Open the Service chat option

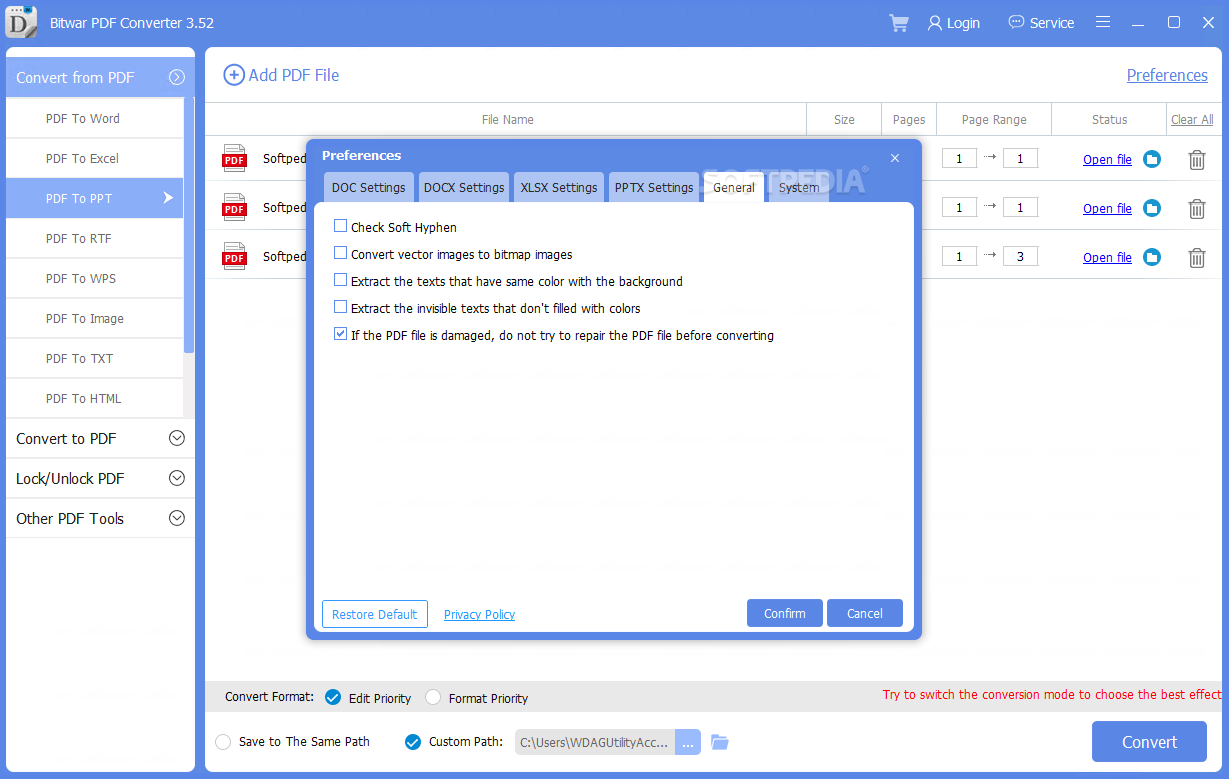click(x=1041, y=23)
